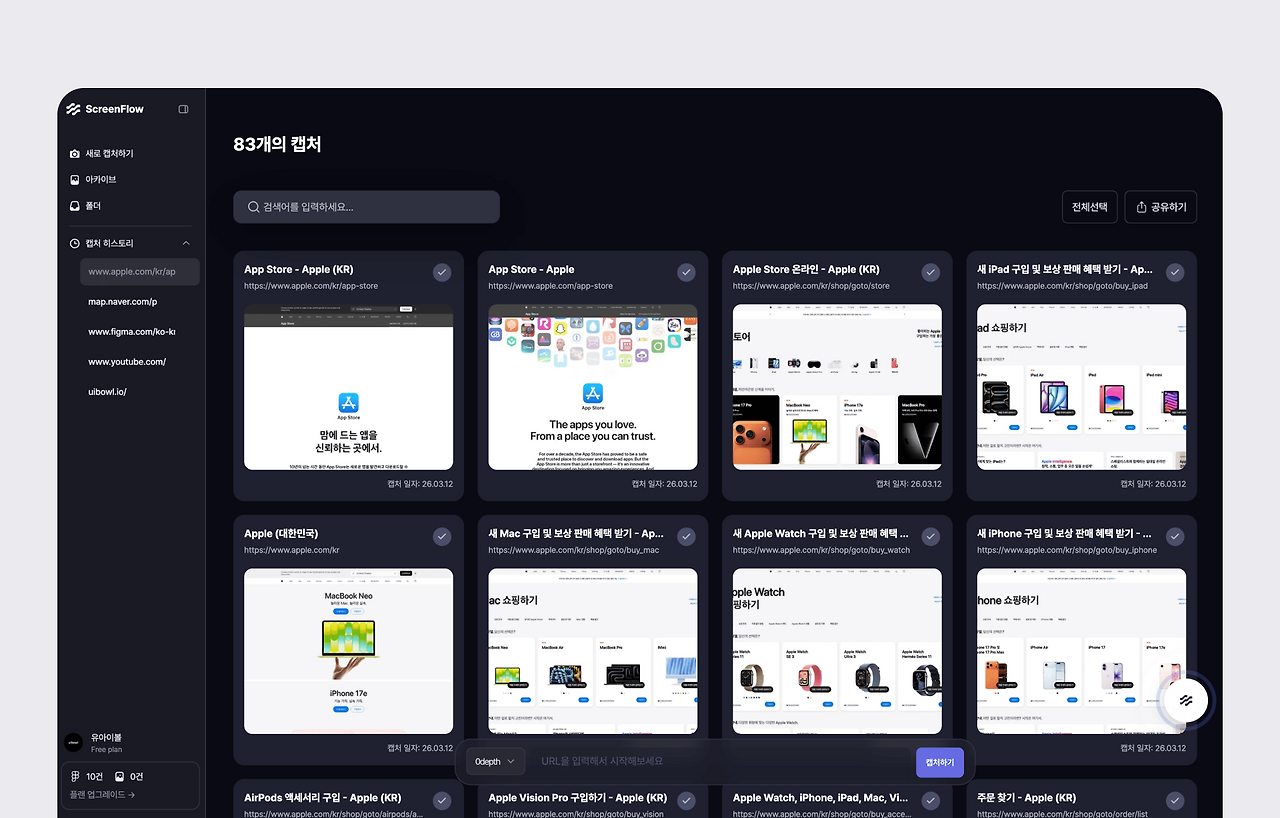The width and height of the screenshot is (1280, 818).
Task: Open the Apple Store 온라인 capture thumbnail
Action: point(837,387)
